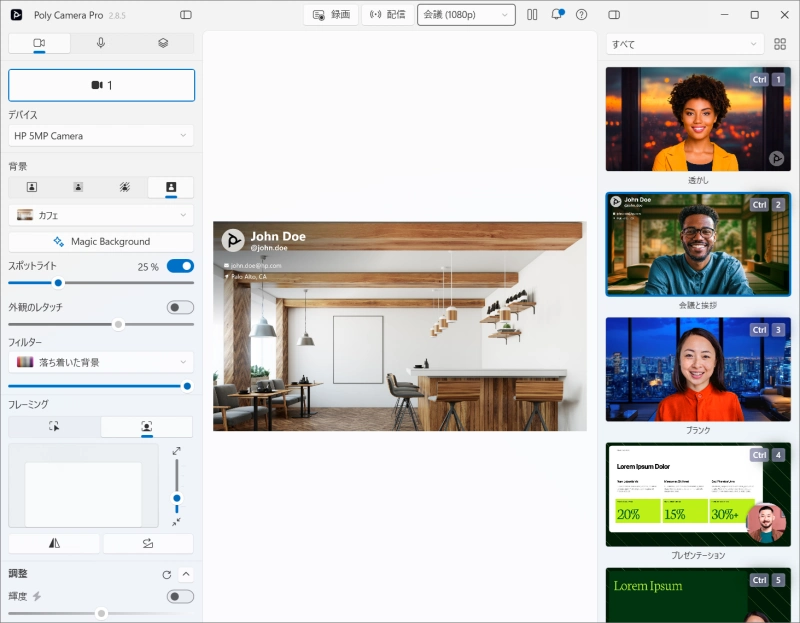Enable the 輝度 auto toggle

click(x=180, y=596)
